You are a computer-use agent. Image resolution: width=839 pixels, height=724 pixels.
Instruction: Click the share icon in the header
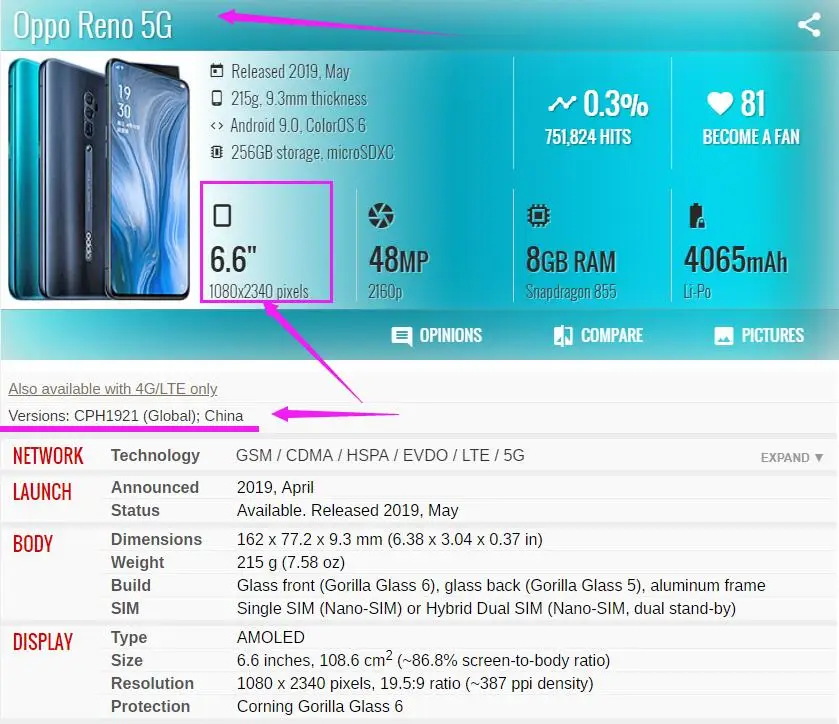(809, 25)
